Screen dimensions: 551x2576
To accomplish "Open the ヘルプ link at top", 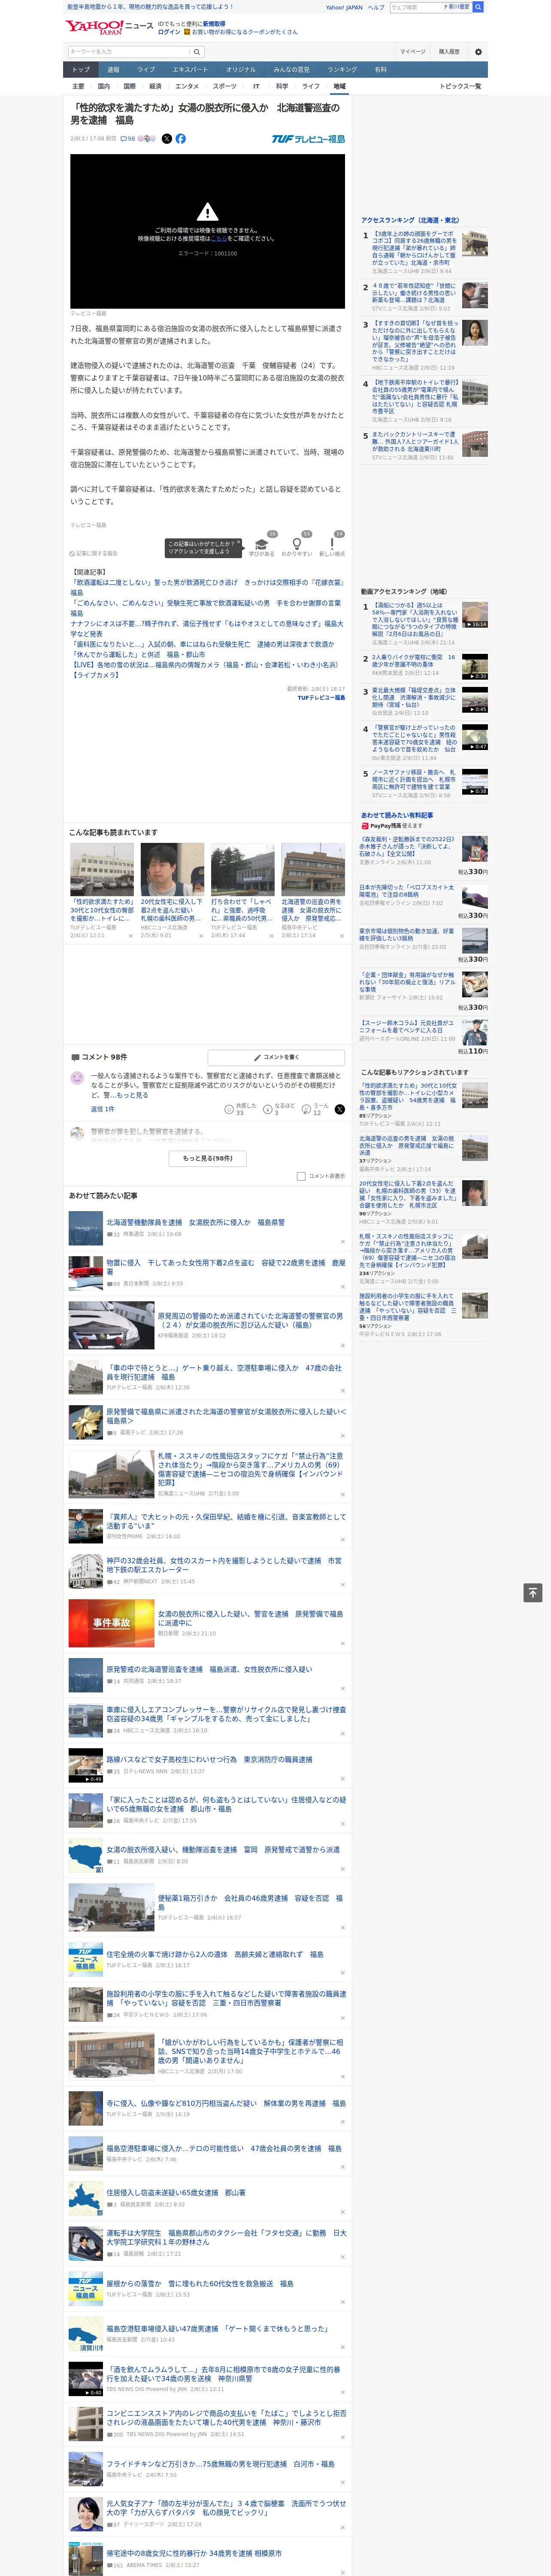I will [376, 7].
